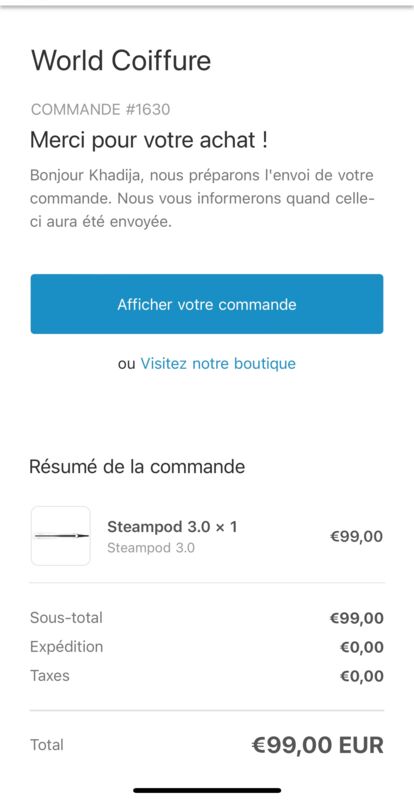The image size is (414, 800).
Task: Click the Total label
Action: click(47, 745)
